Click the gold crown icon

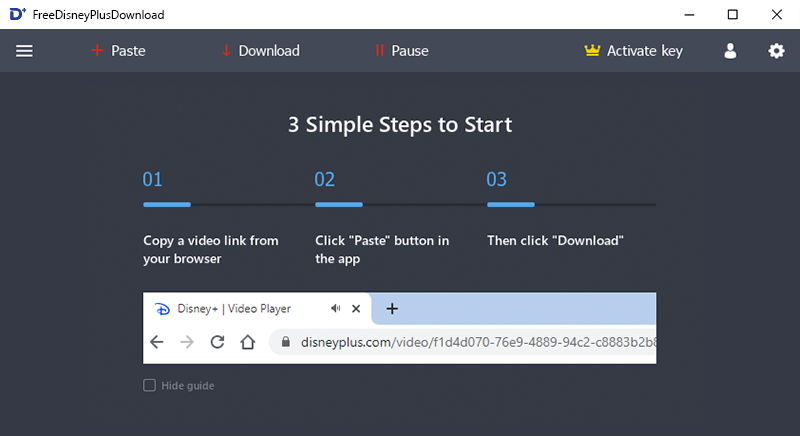coord(592,50)
